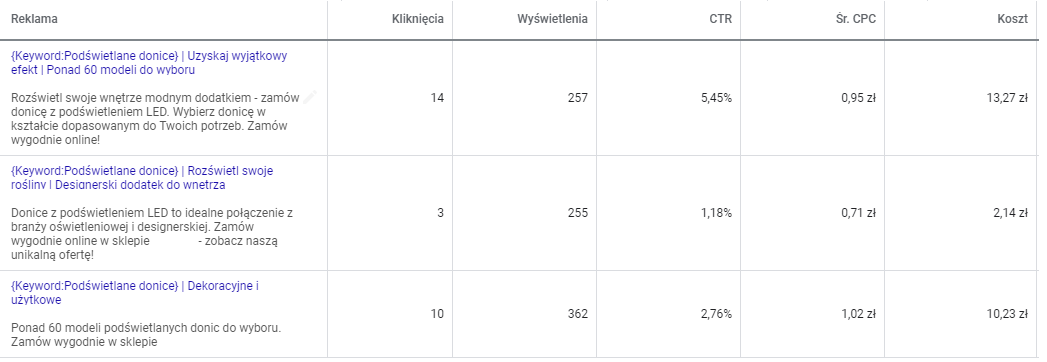Viewport: 1047px width, 362px height.
Task: Click the pencil edit icon beside first ad
Action: (309, 98)
